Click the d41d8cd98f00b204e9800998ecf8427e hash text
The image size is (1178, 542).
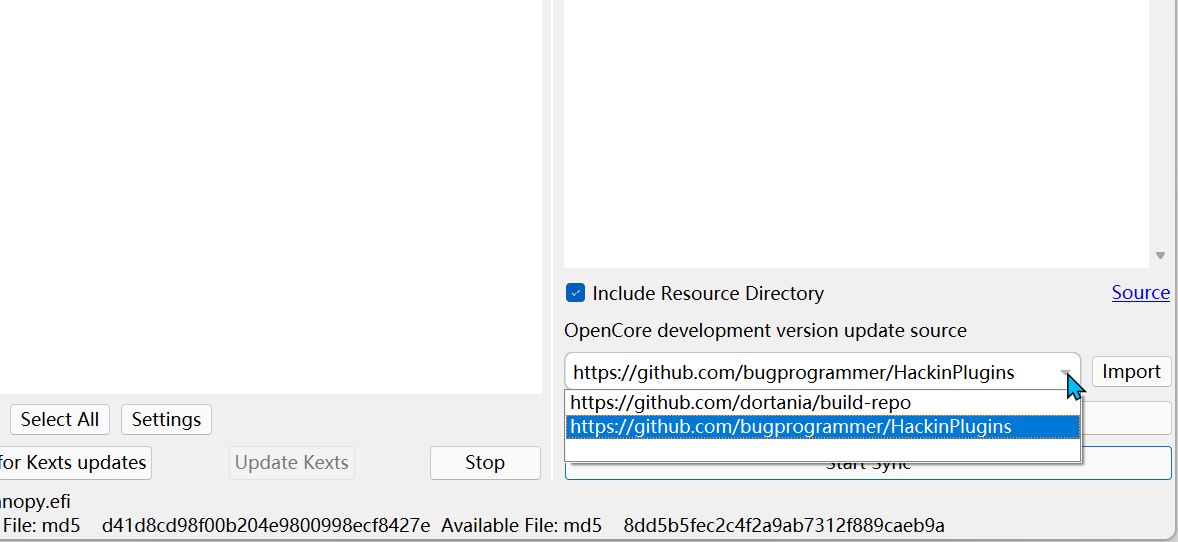[266, 525]
